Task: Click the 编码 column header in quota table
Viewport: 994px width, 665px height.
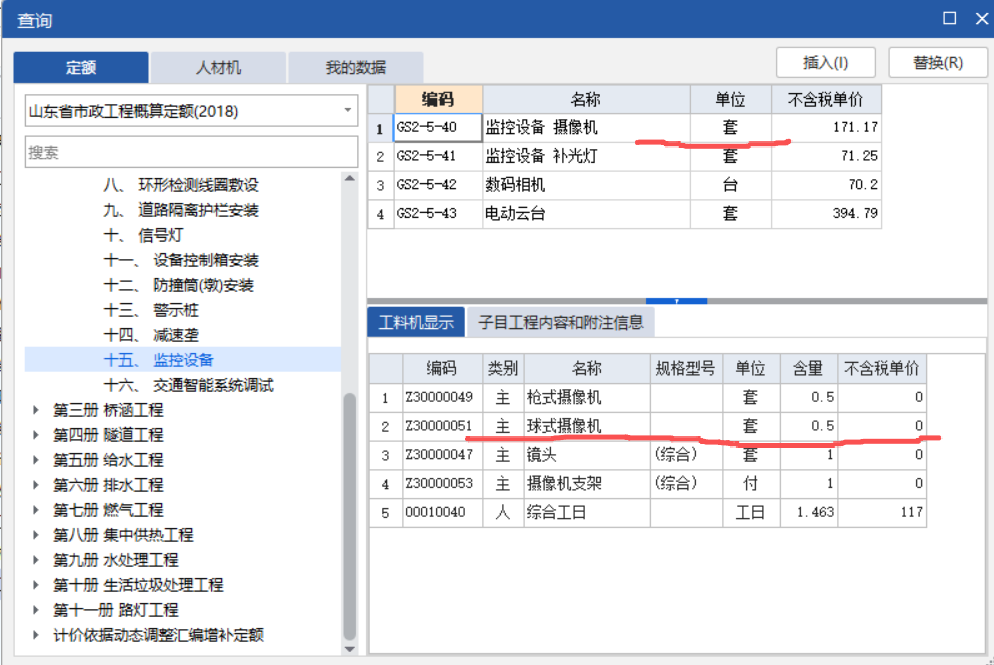Action: coord(438,99)
